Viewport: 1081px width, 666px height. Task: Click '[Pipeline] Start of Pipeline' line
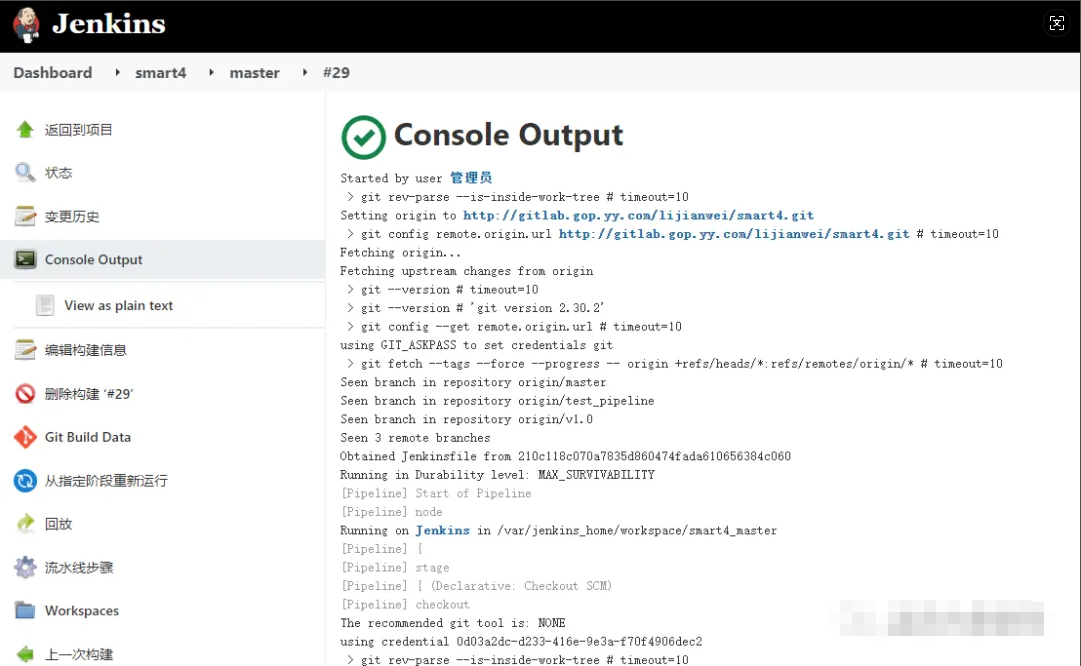click(436, 494)
